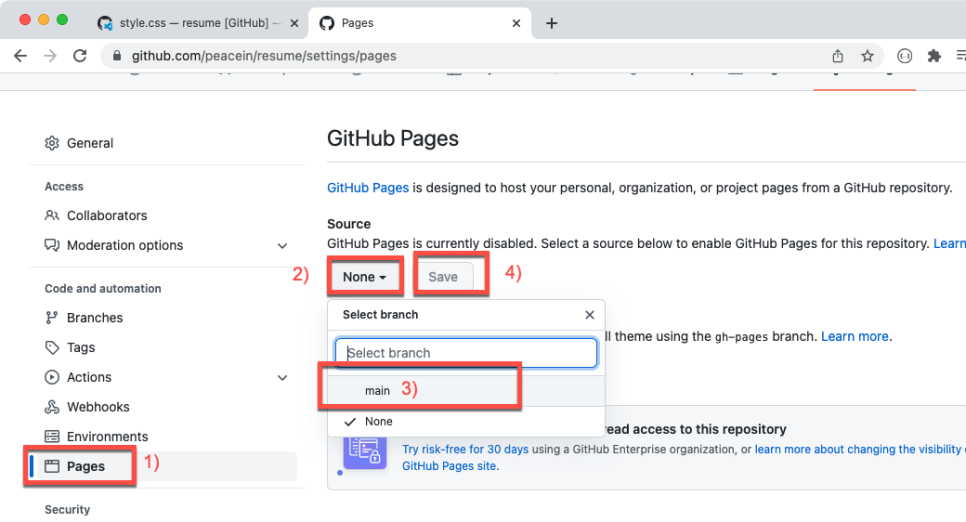
Task: Click the circular extension icon in toolbar
Action: click(x=904, y=56)
